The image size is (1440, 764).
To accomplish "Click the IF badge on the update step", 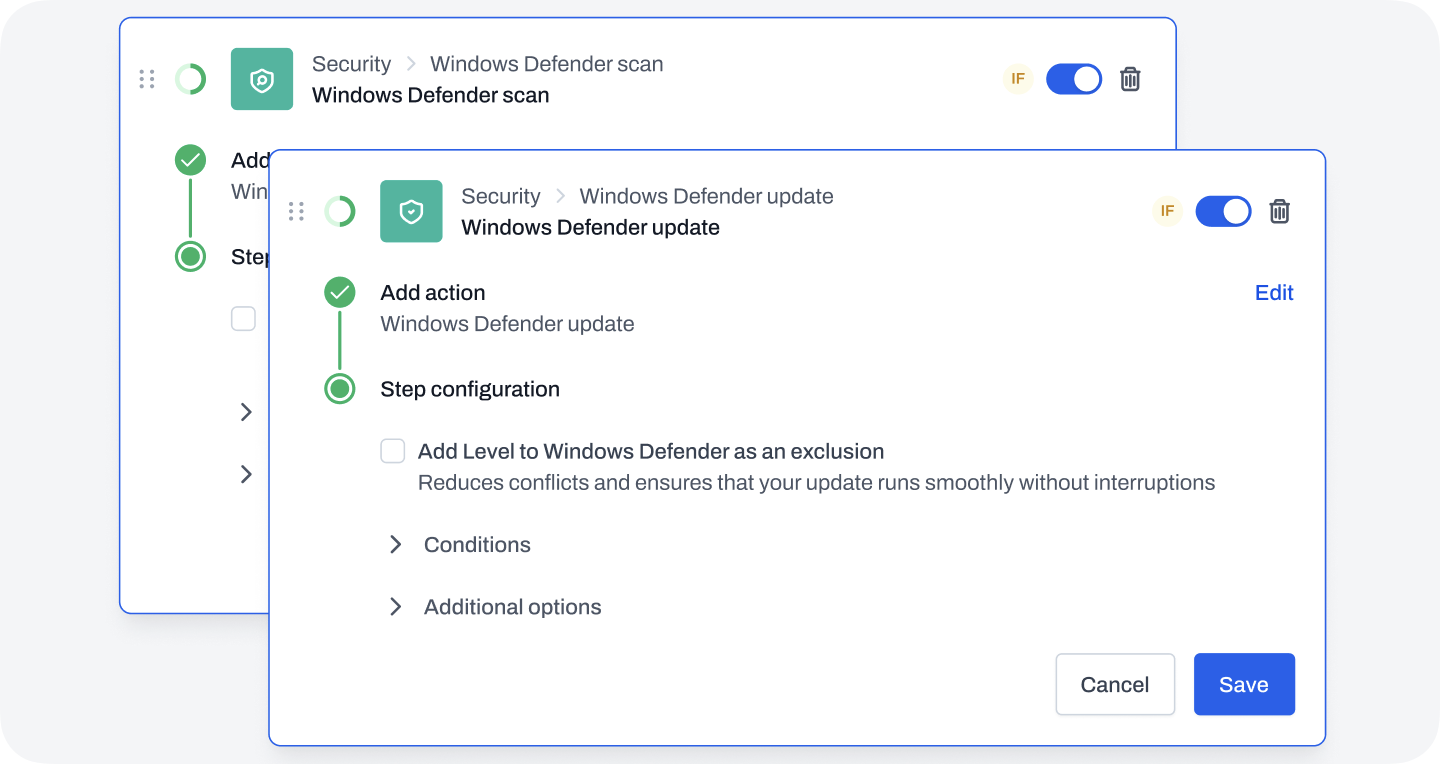I will (1167, 211).
